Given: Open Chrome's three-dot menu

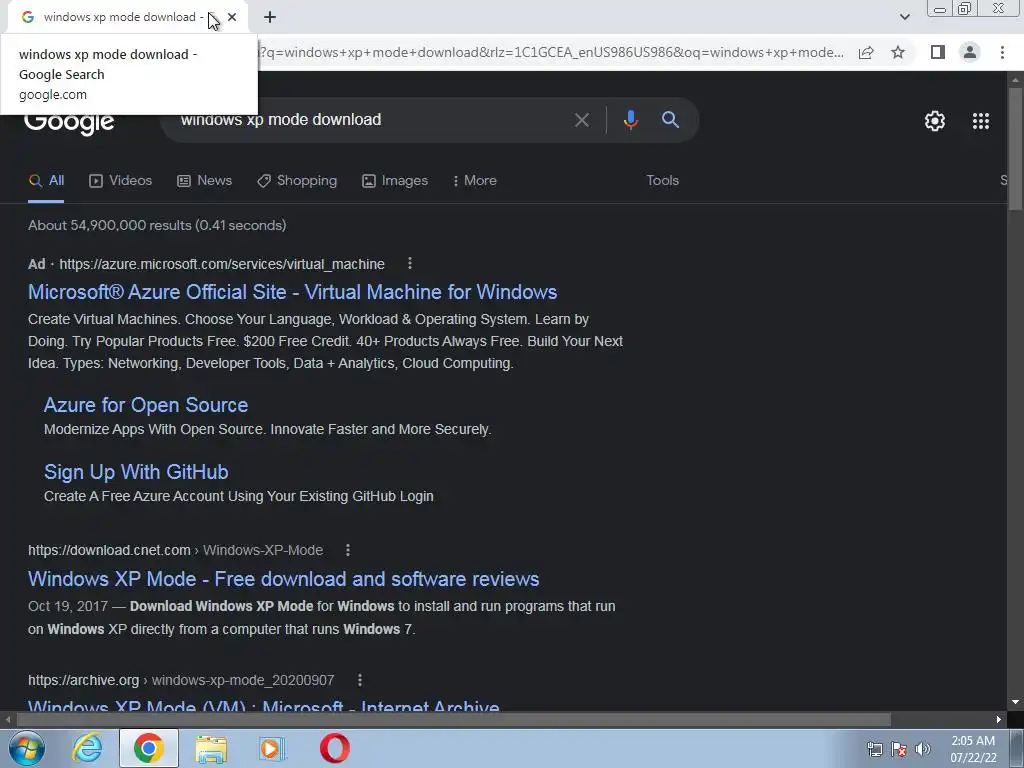Looking at the screenshot, I should [x=1002, y=52].
